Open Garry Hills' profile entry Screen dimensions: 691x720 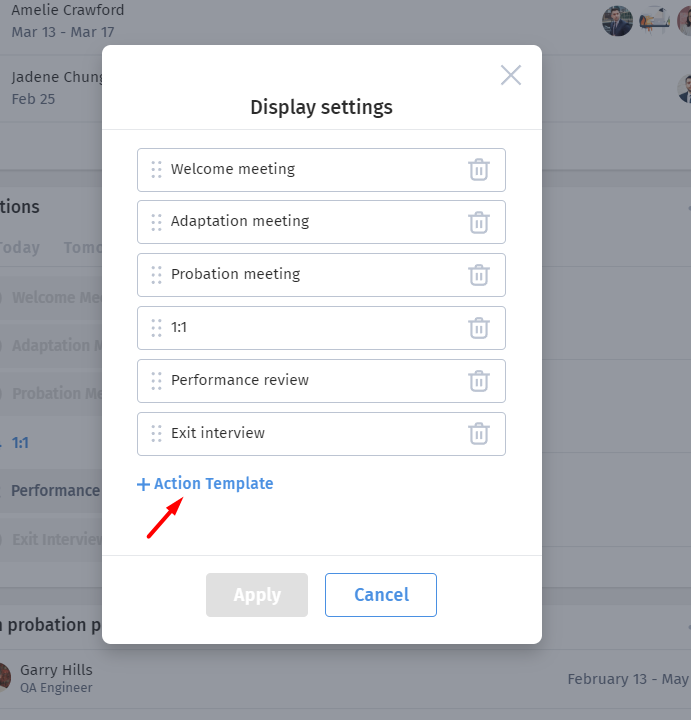(x=56, y=678)
